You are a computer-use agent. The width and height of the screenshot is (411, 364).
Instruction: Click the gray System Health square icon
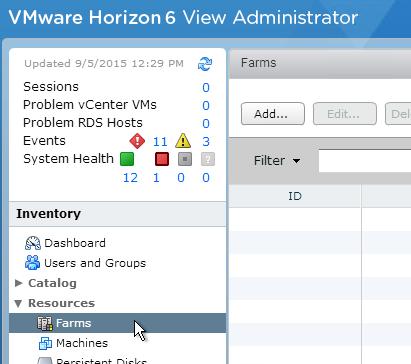pos(185,159)
